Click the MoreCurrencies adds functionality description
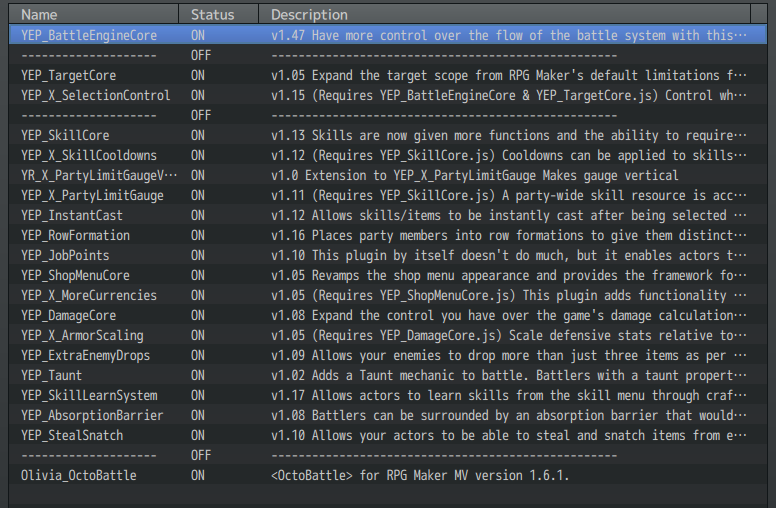Screen dimensions: 776x508 (509, 295)
